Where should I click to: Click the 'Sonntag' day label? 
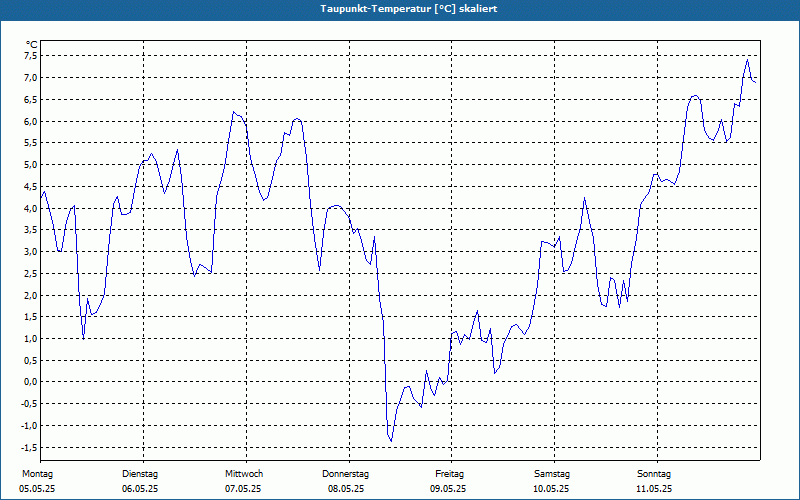[654, 474]
